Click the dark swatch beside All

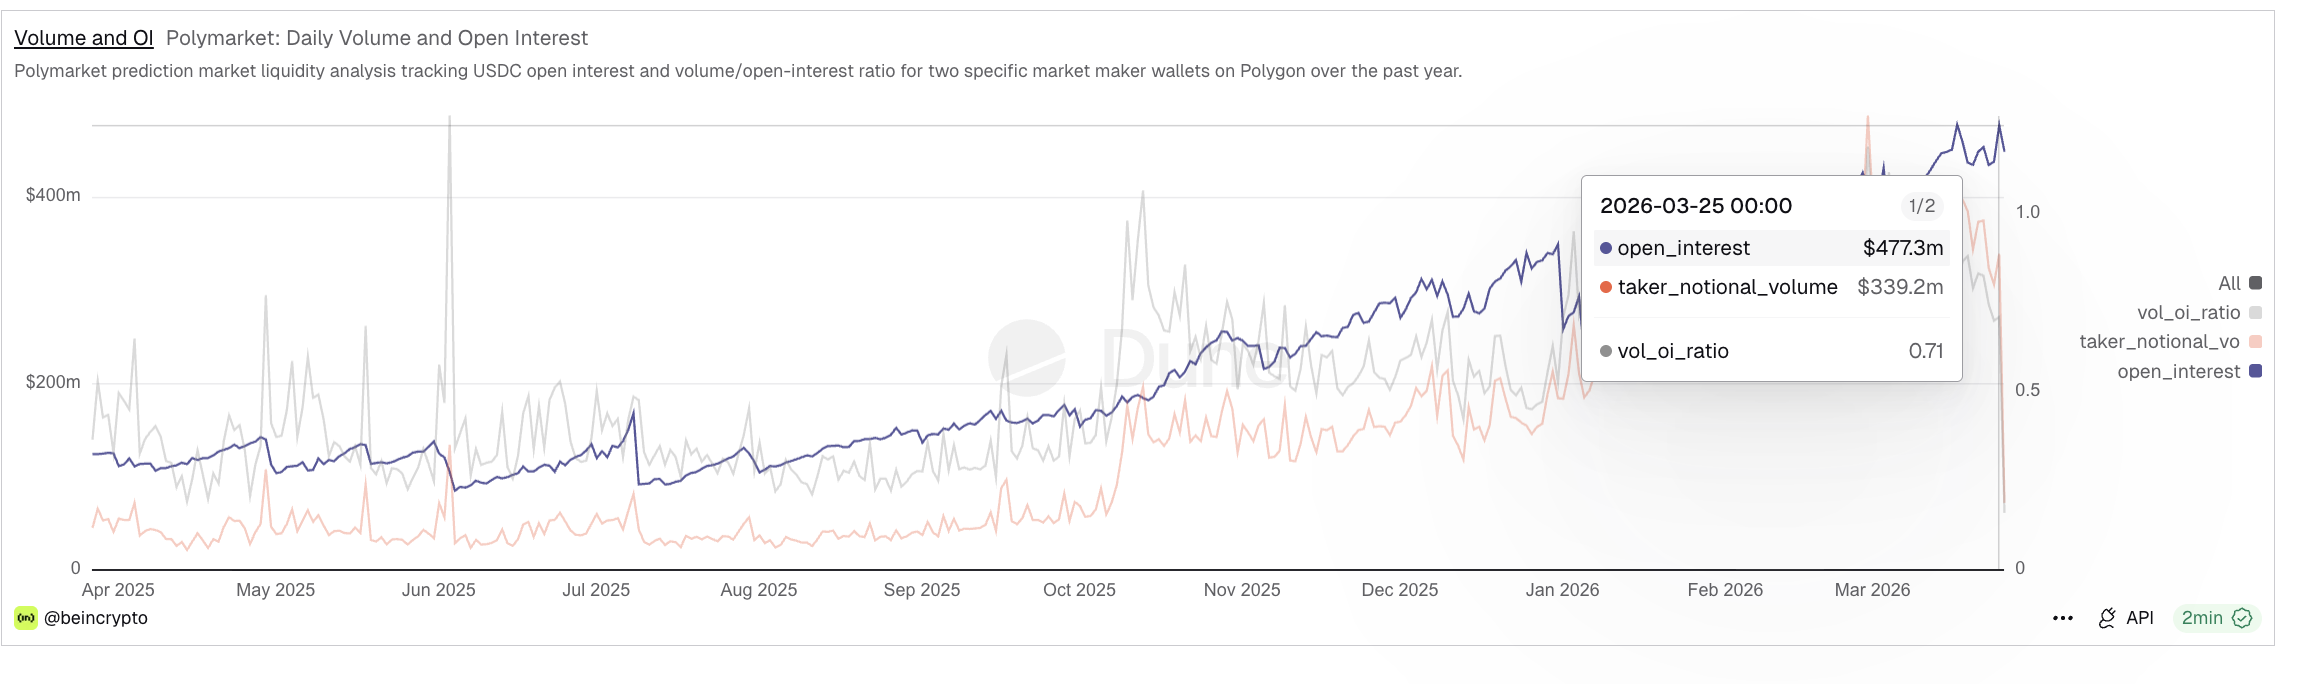(x=2256, y=283)
